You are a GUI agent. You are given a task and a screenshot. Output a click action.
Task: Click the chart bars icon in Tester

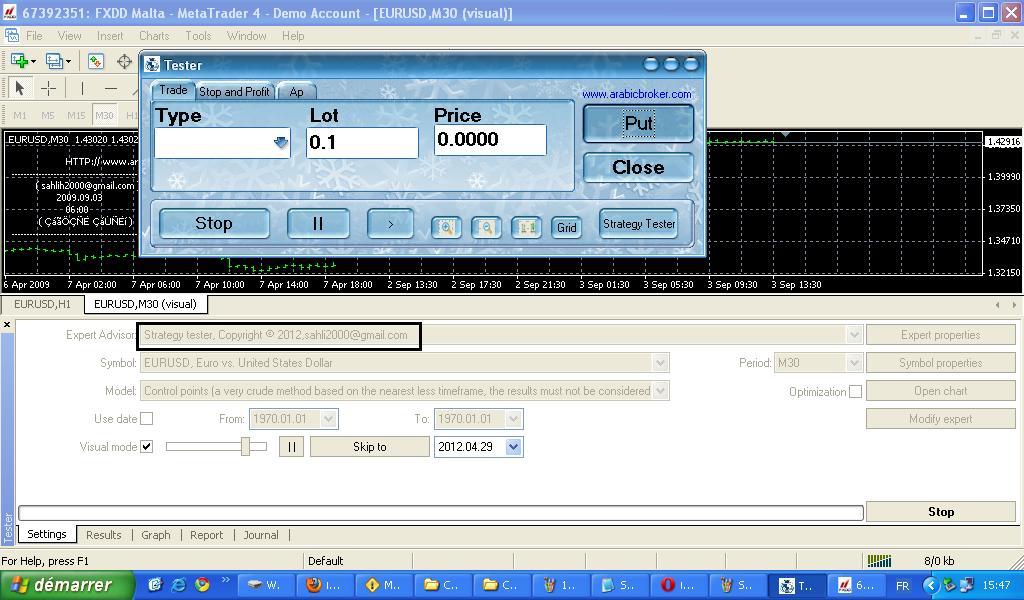pyautogui.click(x=526, y=227)
